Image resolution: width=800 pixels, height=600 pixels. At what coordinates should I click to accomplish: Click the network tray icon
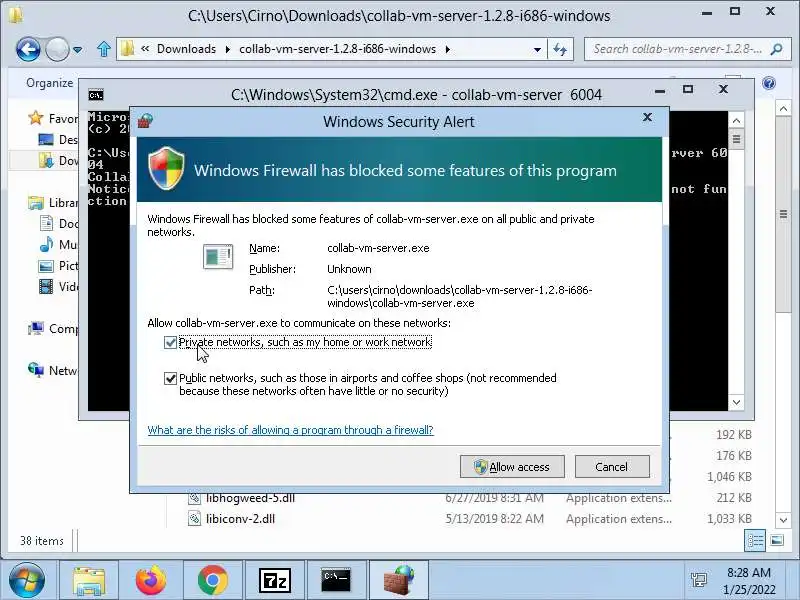[698, 580]
